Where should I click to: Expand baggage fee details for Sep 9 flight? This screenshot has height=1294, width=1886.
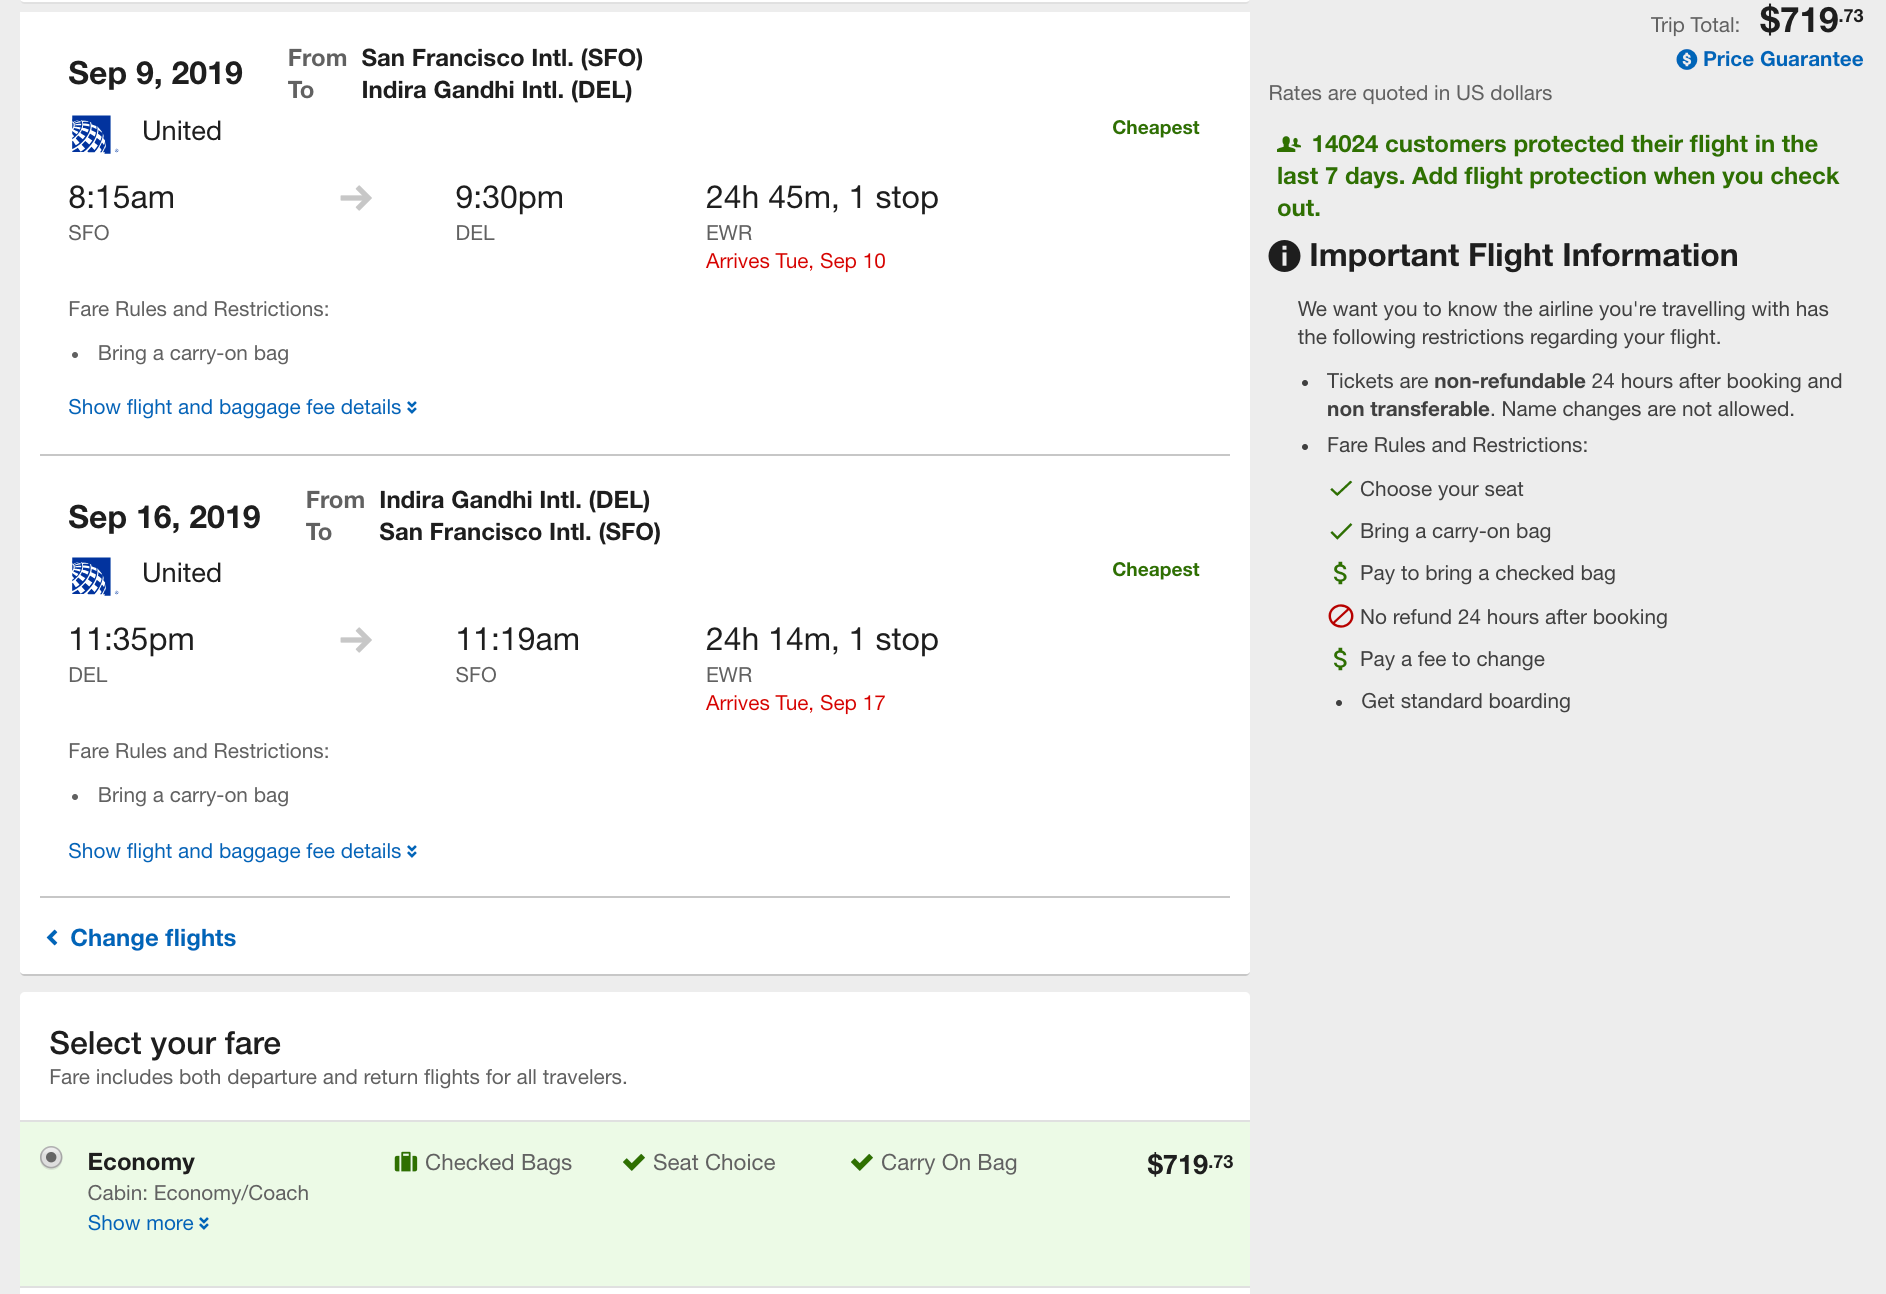(x=242, y=407)
